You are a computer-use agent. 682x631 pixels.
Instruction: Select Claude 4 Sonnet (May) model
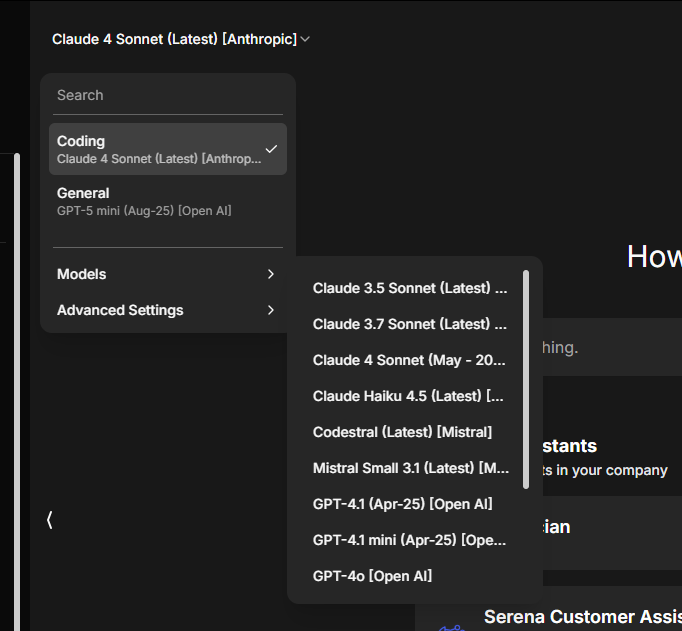[409, 360]
